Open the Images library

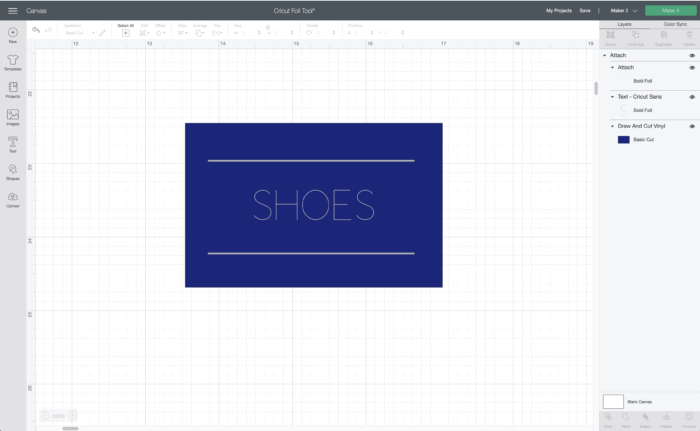13,116
